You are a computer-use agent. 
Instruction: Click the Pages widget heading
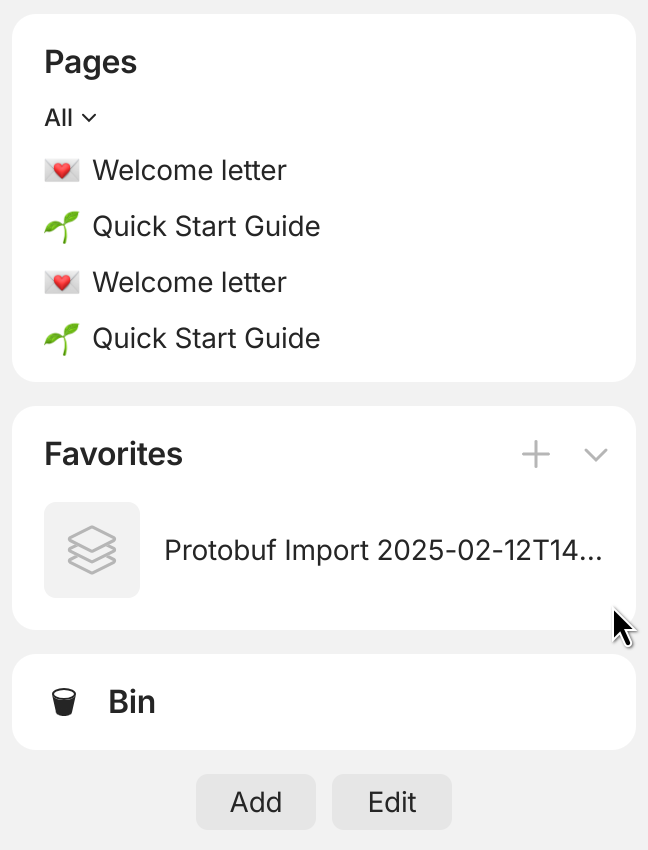pyautogui.click(x=91, y=62)
